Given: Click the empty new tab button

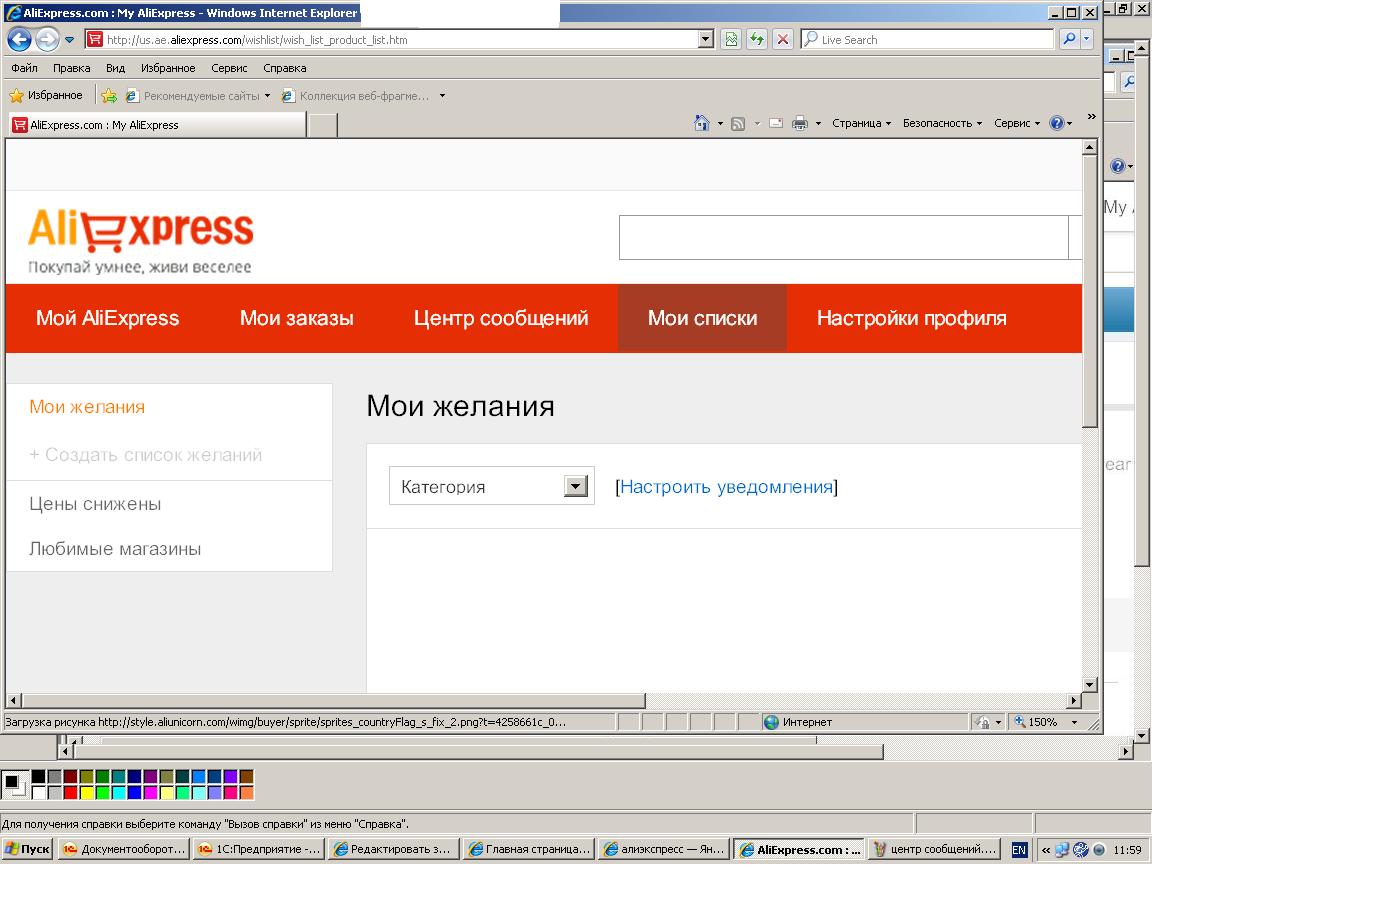Looking at the screenshot, I should [322, 125].
